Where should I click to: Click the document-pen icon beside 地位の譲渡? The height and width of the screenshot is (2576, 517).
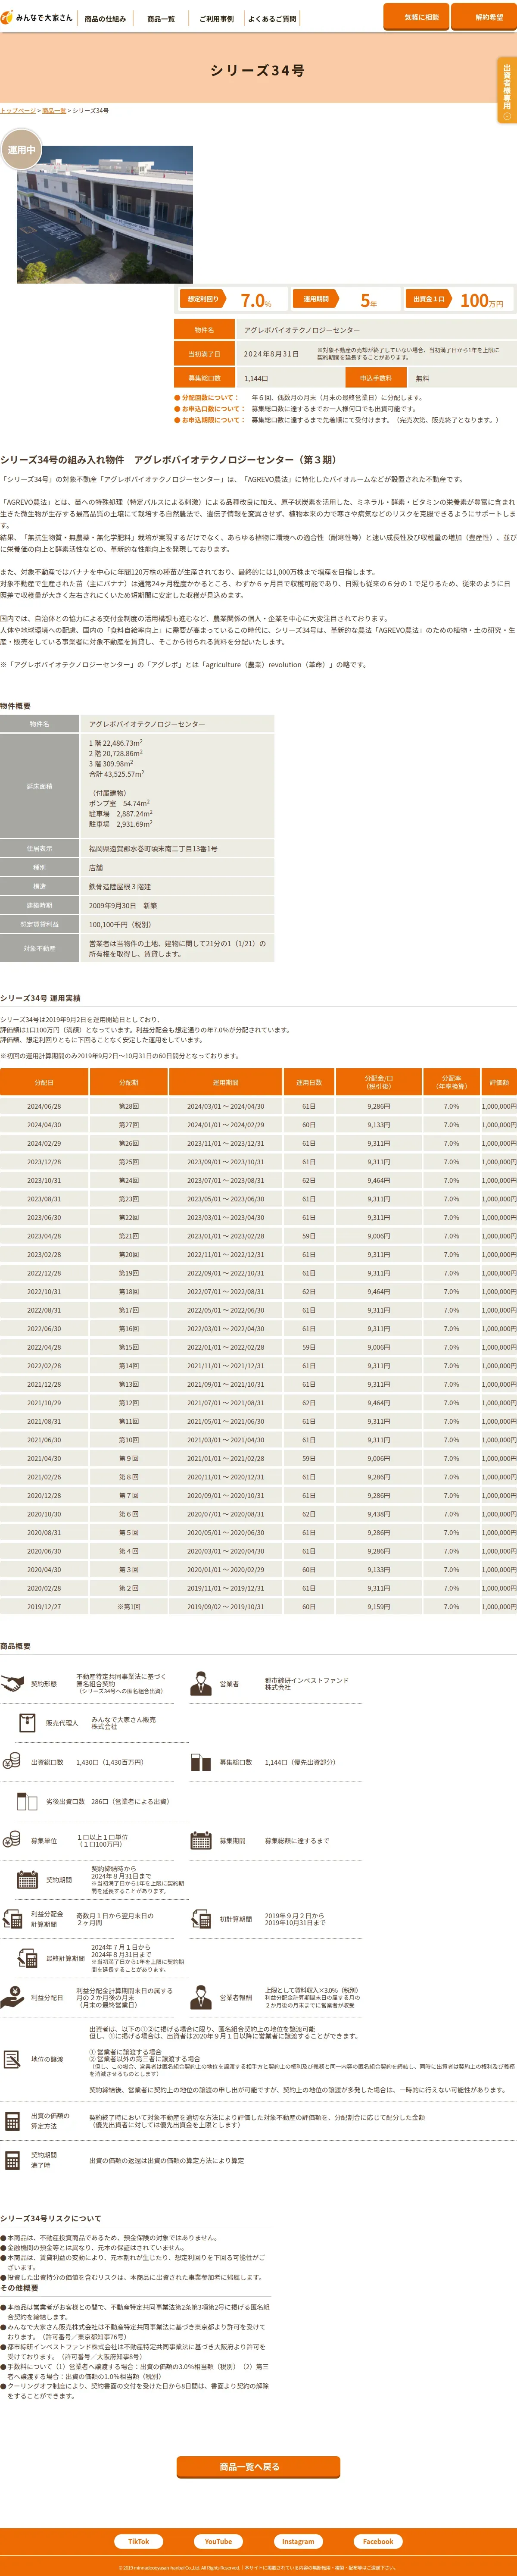click(12, 2059)
